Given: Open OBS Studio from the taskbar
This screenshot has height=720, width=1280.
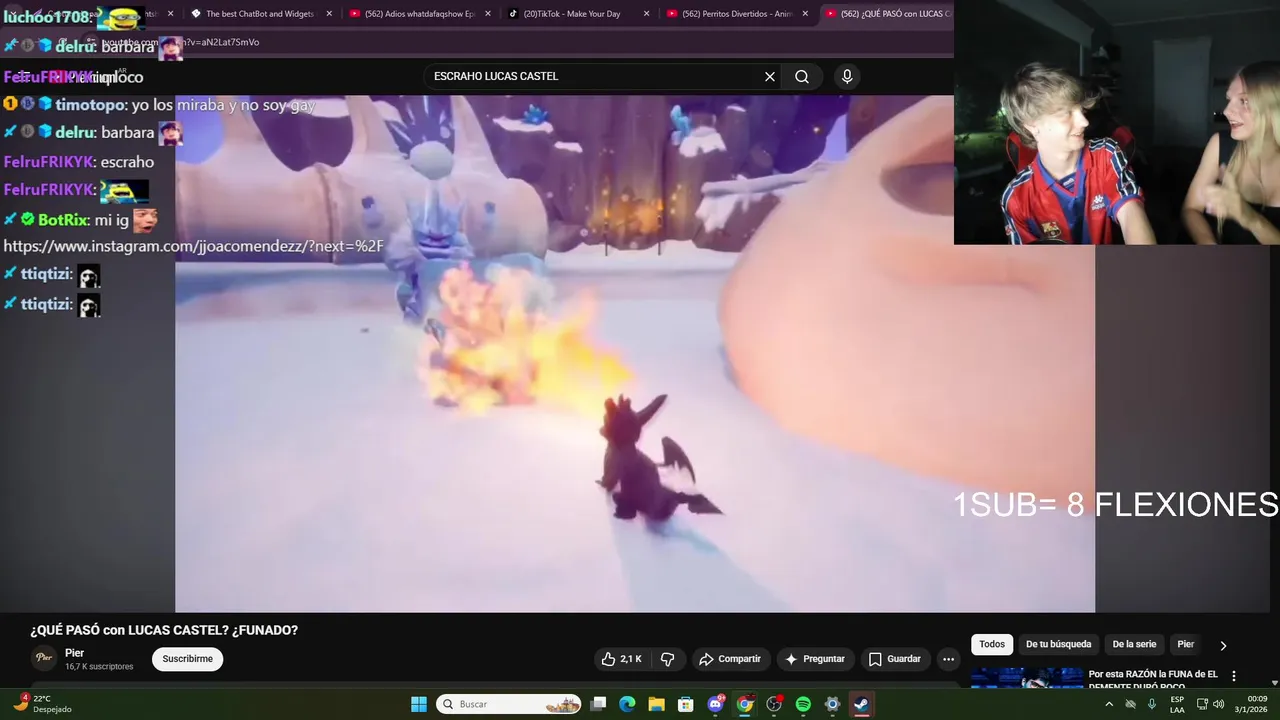Looking at the screenshot, I should tap(773, 704).
